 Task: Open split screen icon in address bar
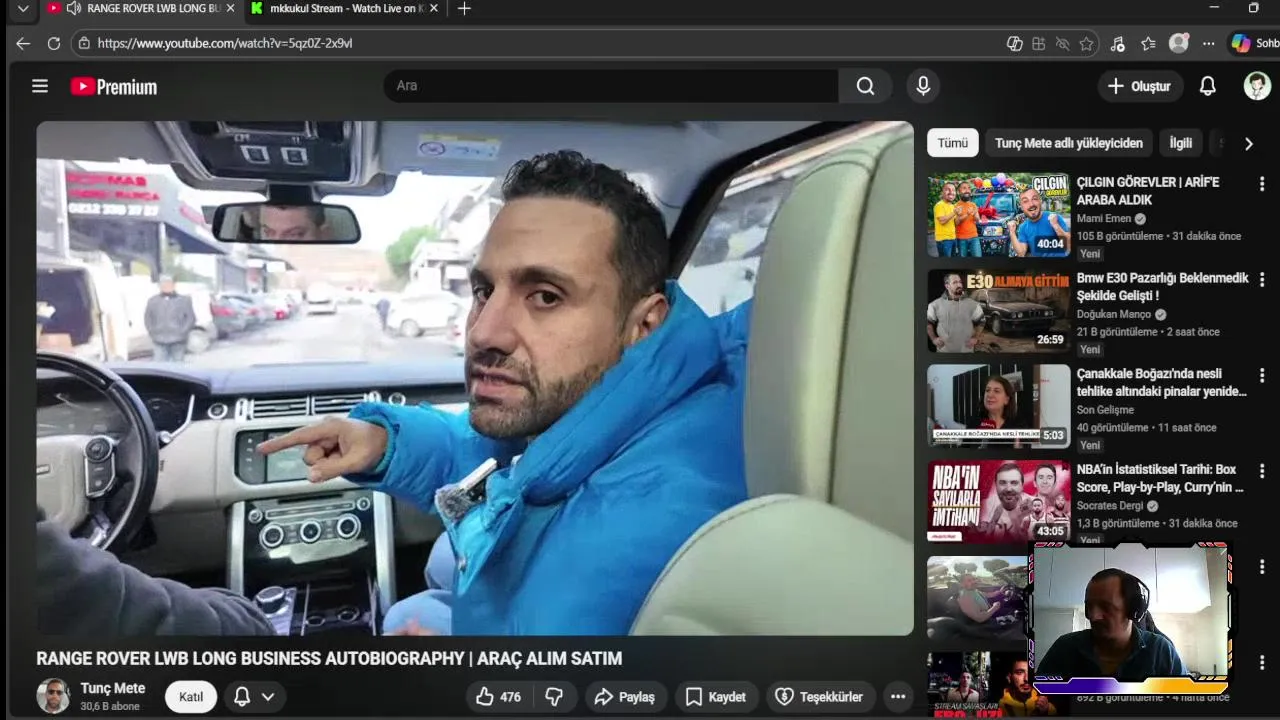[x=1038, y=43]
